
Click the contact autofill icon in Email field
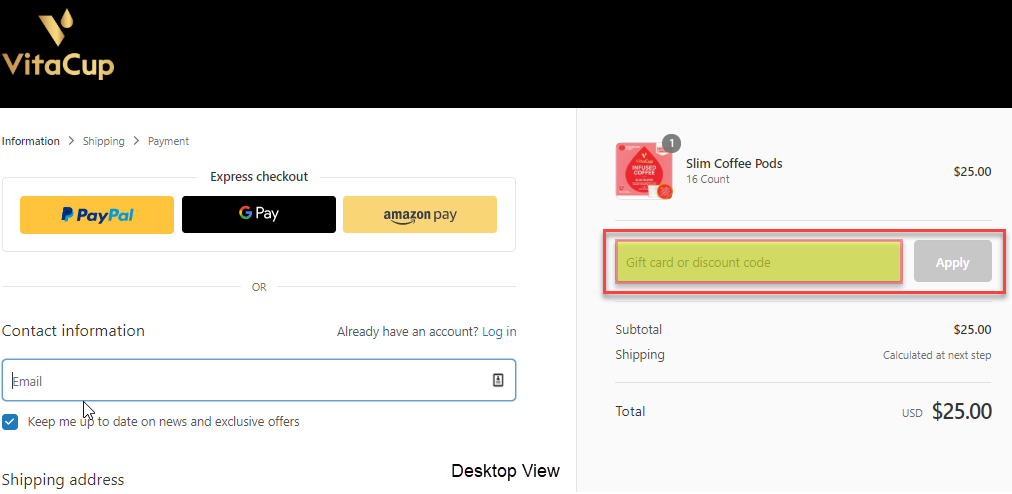498,380
